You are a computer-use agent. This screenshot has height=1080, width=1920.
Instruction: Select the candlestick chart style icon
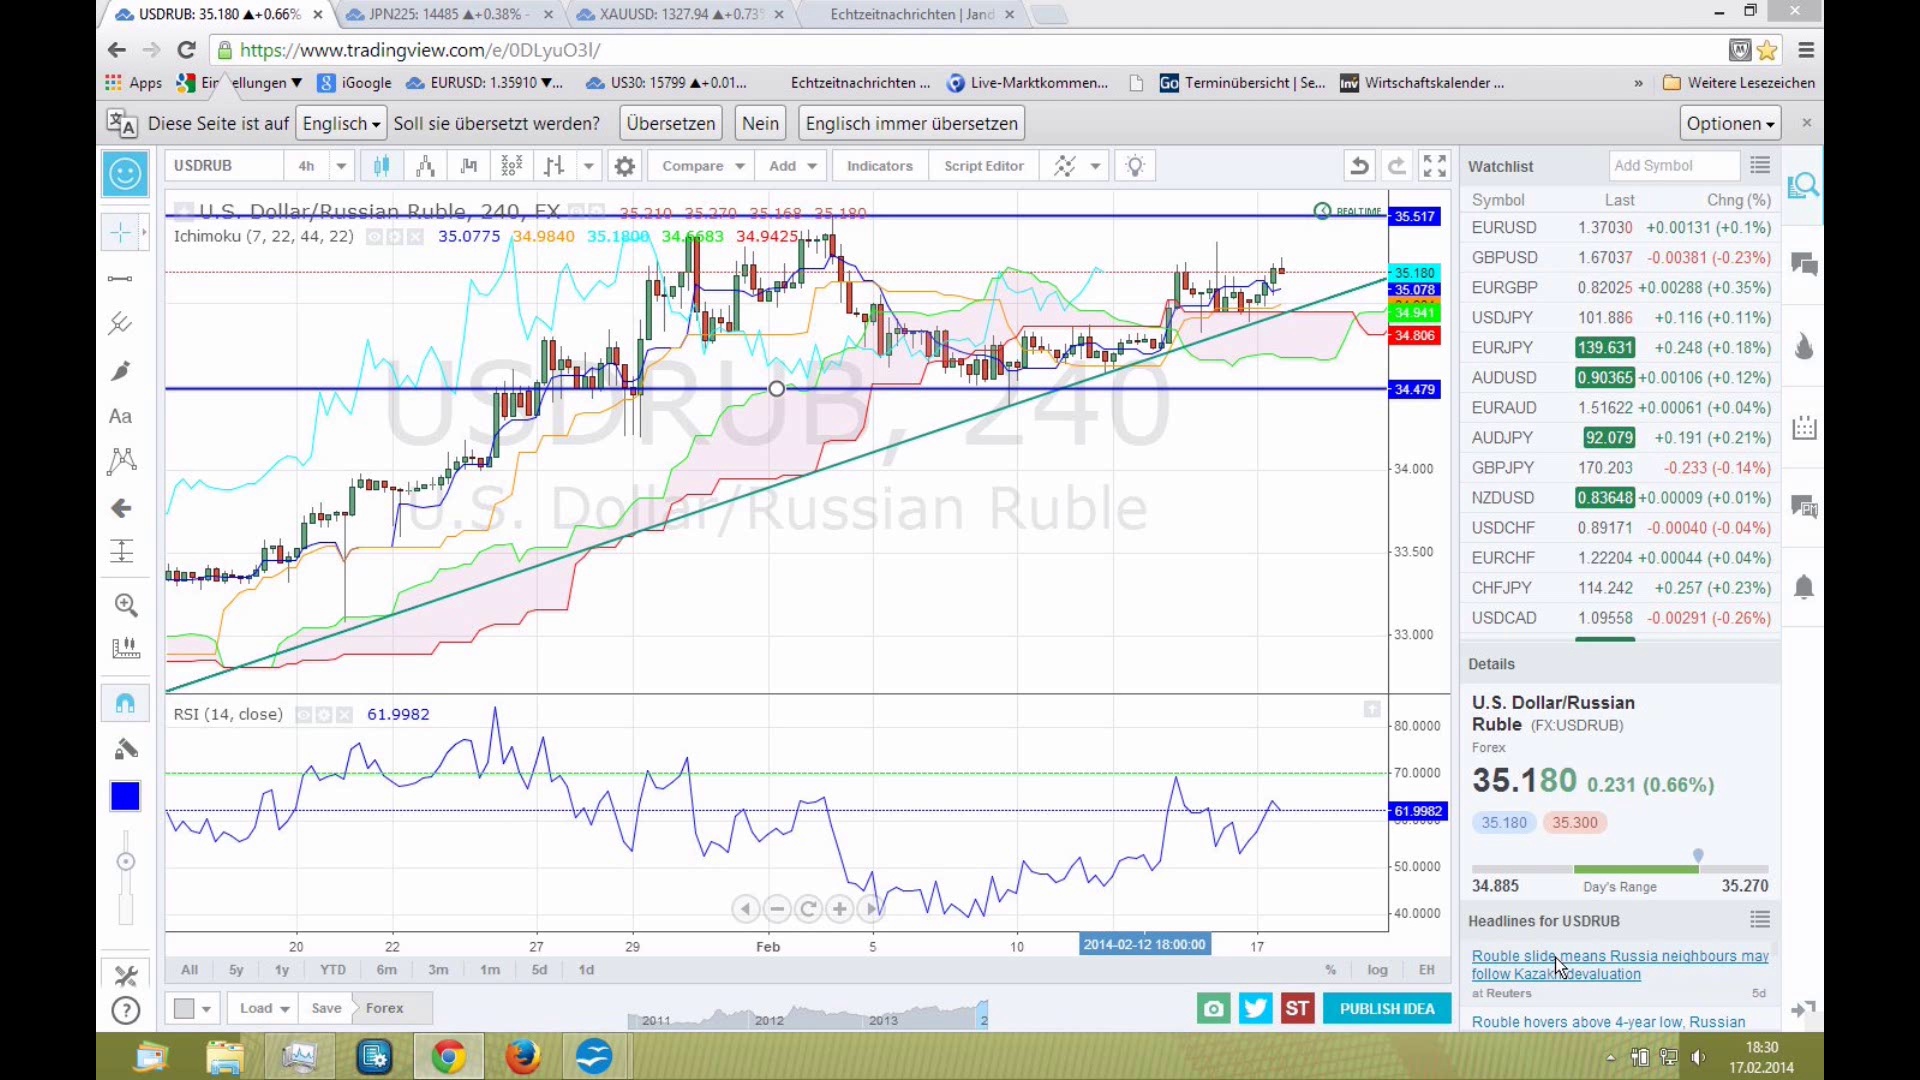click(381, 166)
